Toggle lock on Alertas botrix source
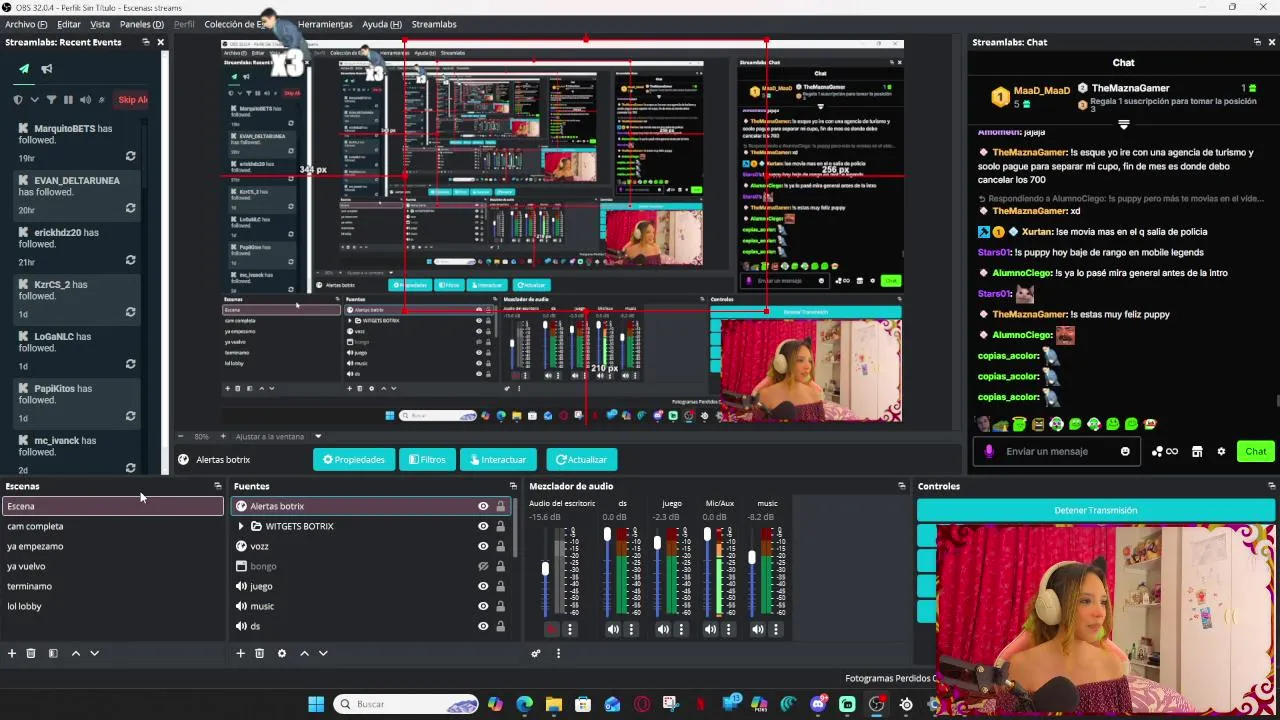 pyautogui.click(x=500, y=506)
